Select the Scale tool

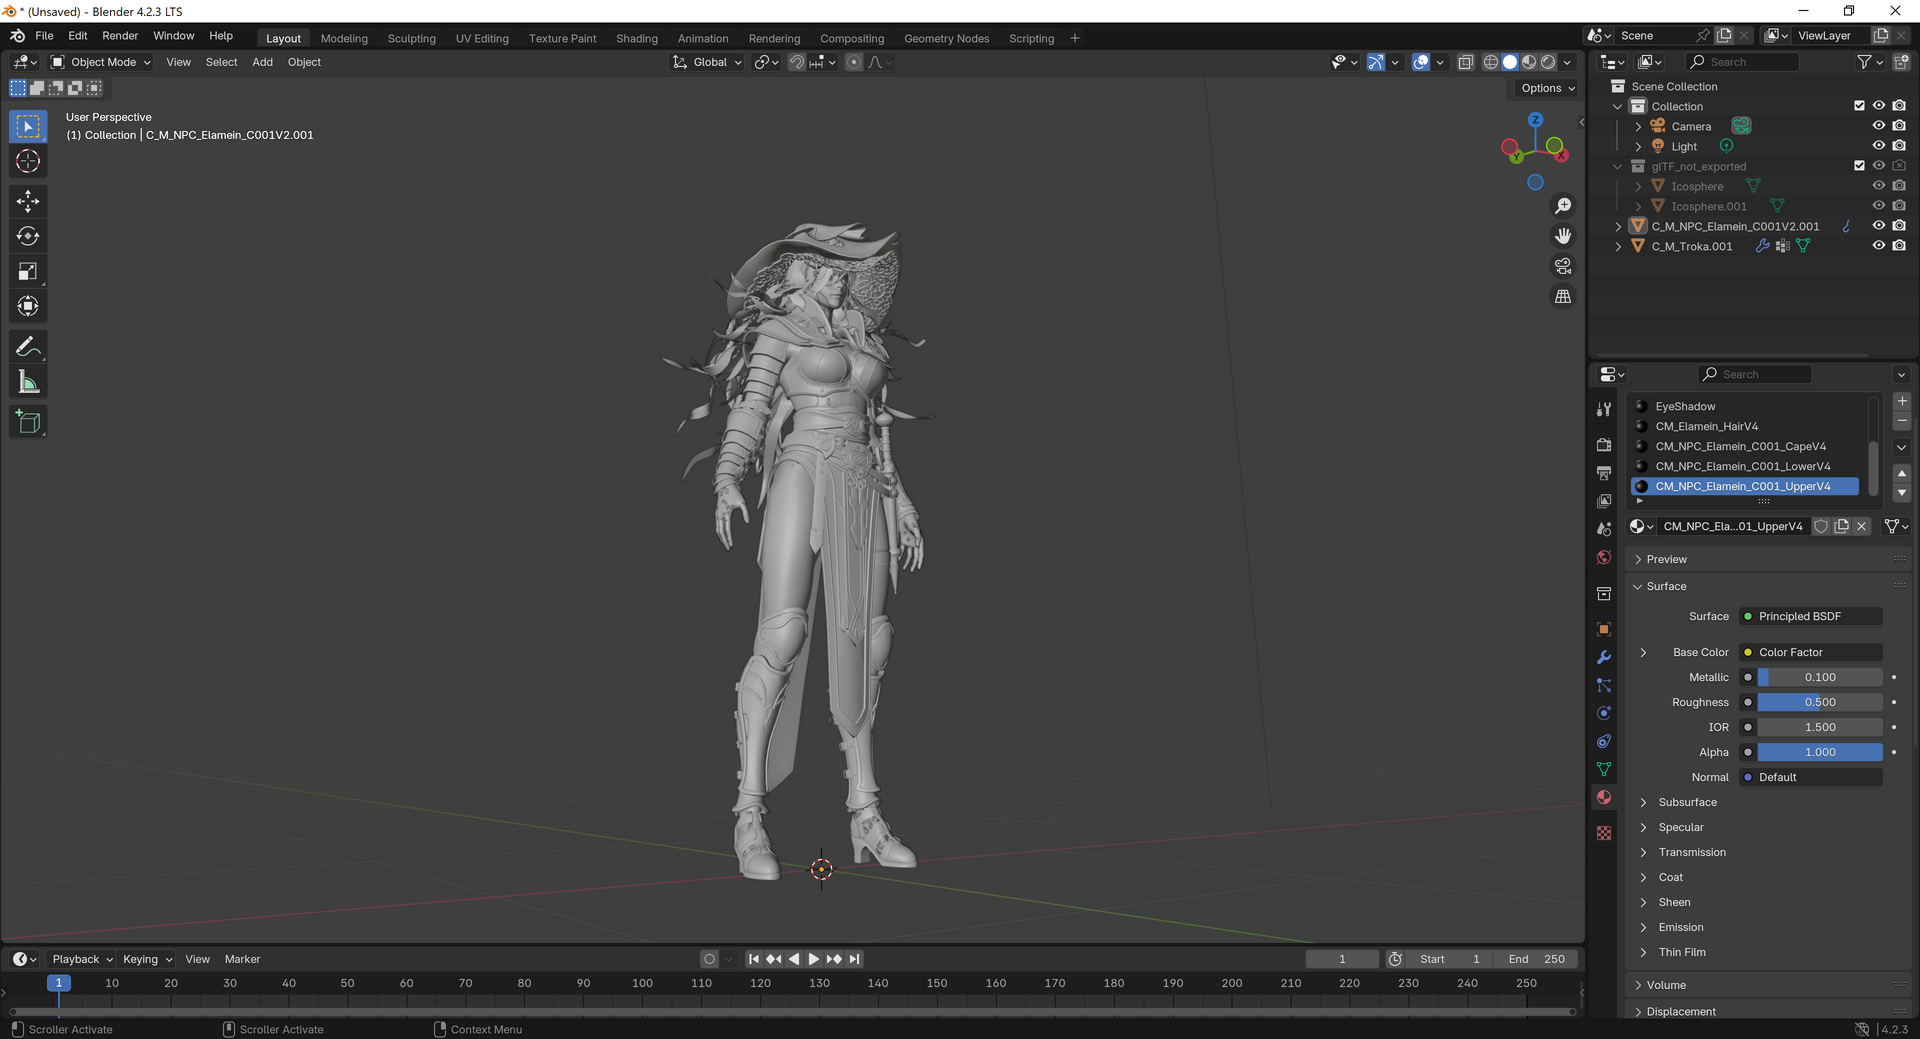click(28, 271)
